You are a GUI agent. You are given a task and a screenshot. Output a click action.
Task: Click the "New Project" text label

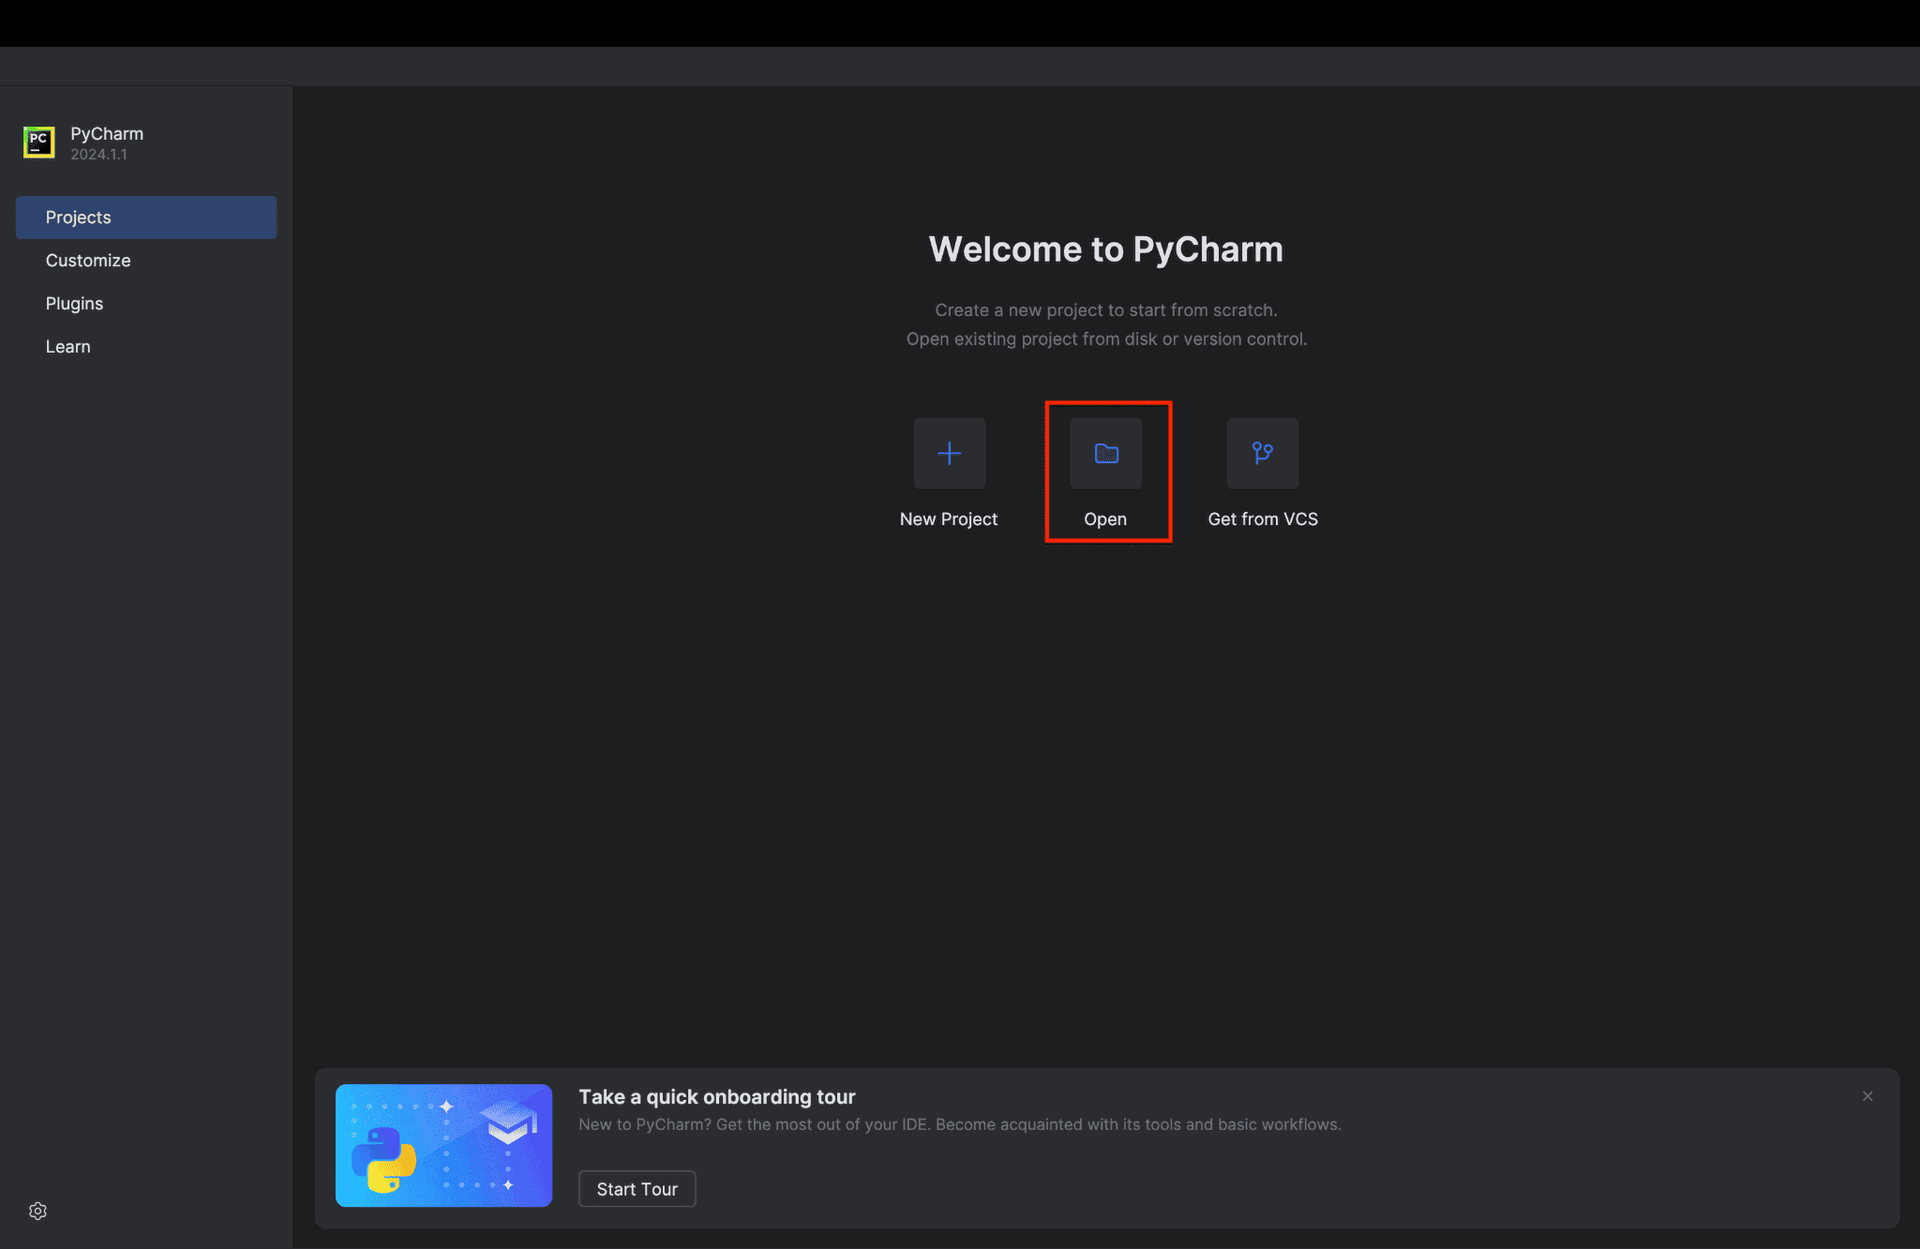pos(948,519)
